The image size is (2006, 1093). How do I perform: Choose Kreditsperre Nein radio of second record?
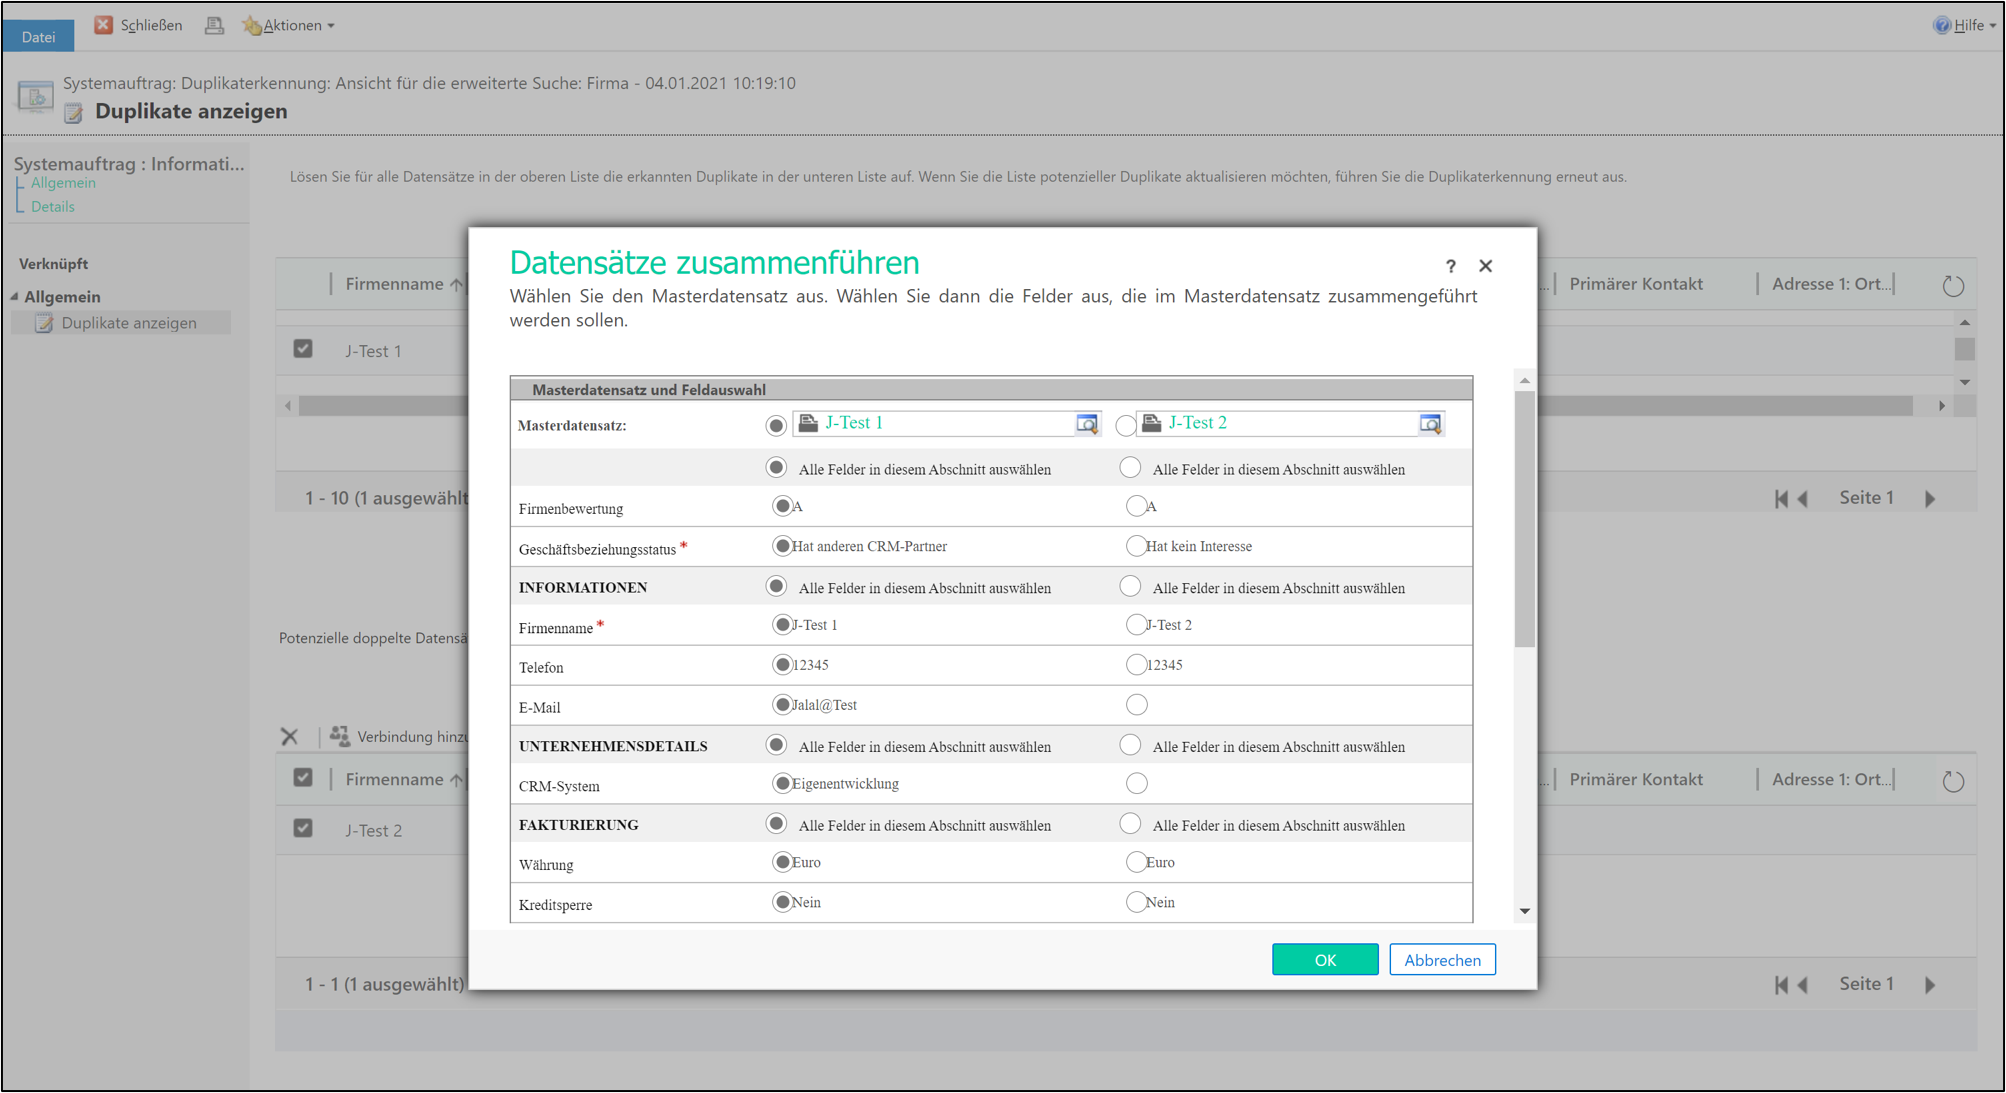point(1136,902)
